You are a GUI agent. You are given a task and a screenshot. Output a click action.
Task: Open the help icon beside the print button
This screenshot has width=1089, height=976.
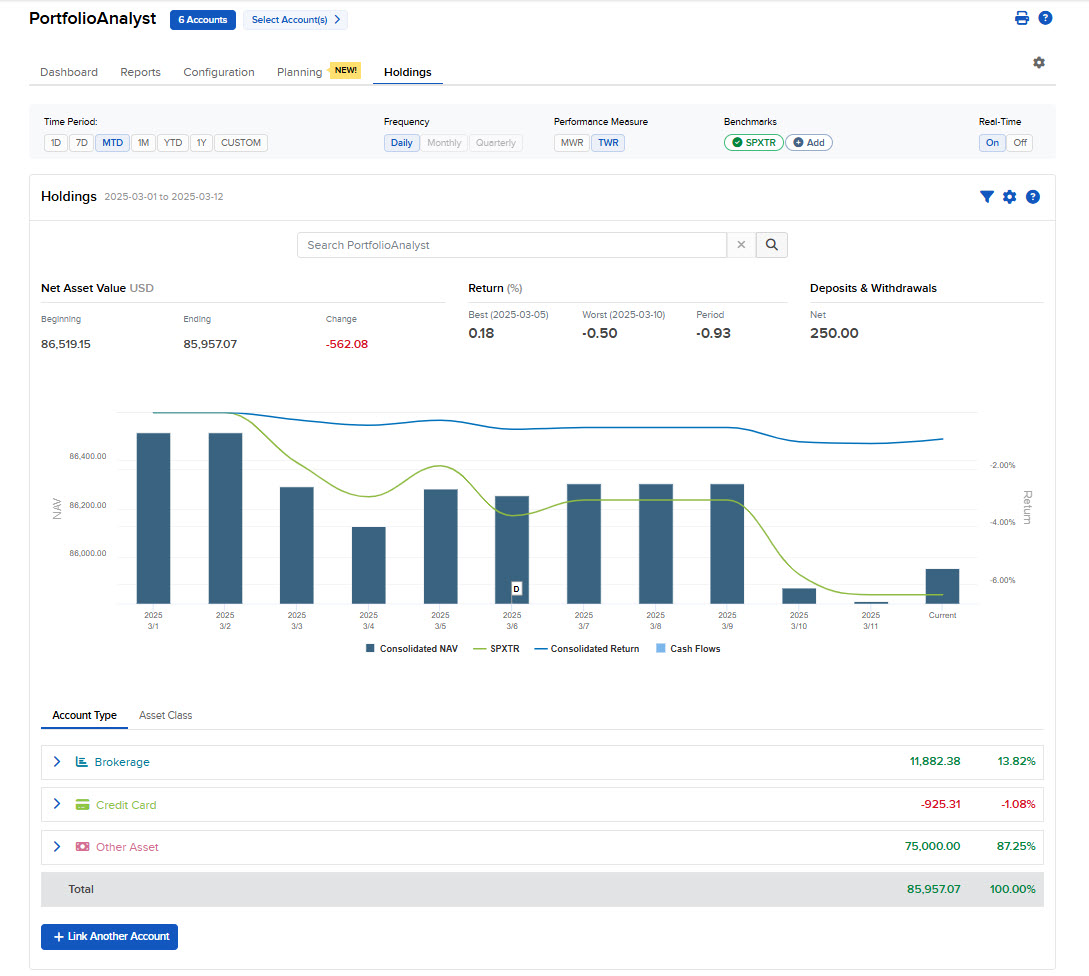[x=1046, y=17]
